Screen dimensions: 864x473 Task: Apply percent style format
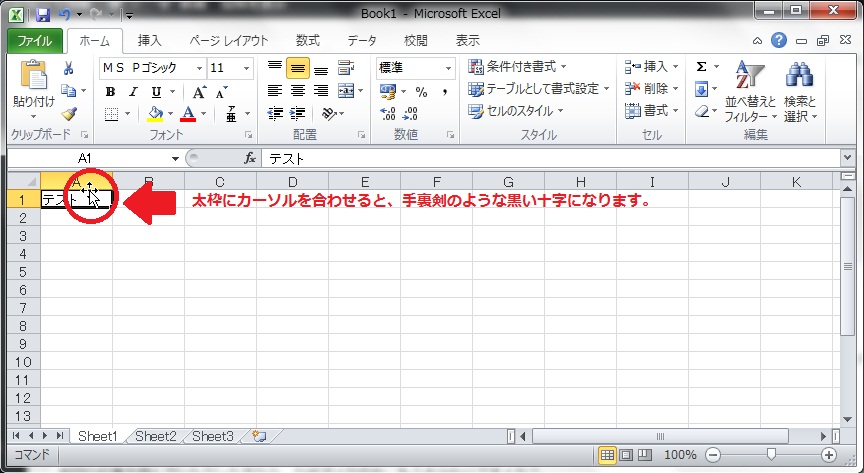pyautogui.click(x=422, y=92)
